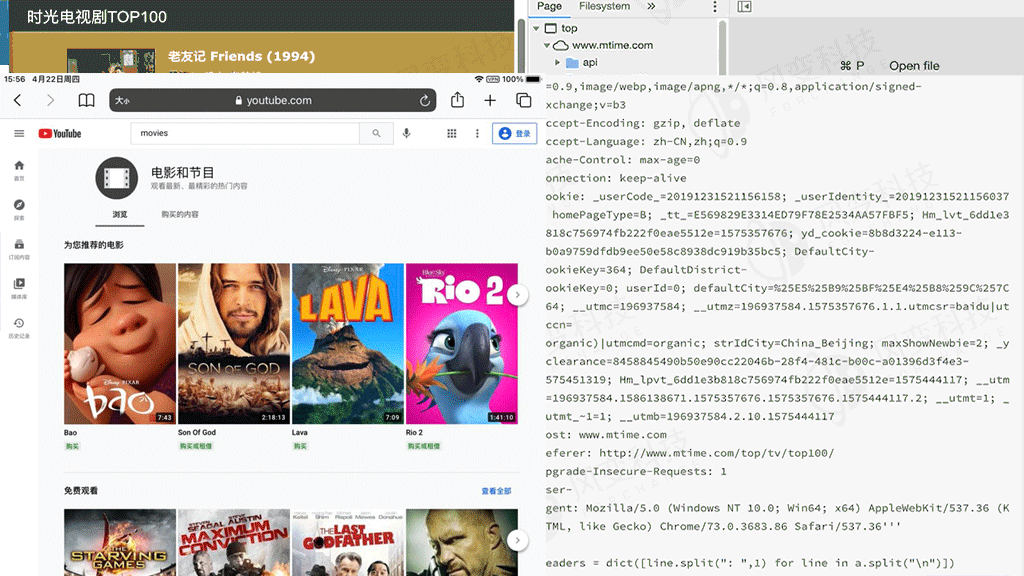Collapse the top tree node

coord(536,28)
